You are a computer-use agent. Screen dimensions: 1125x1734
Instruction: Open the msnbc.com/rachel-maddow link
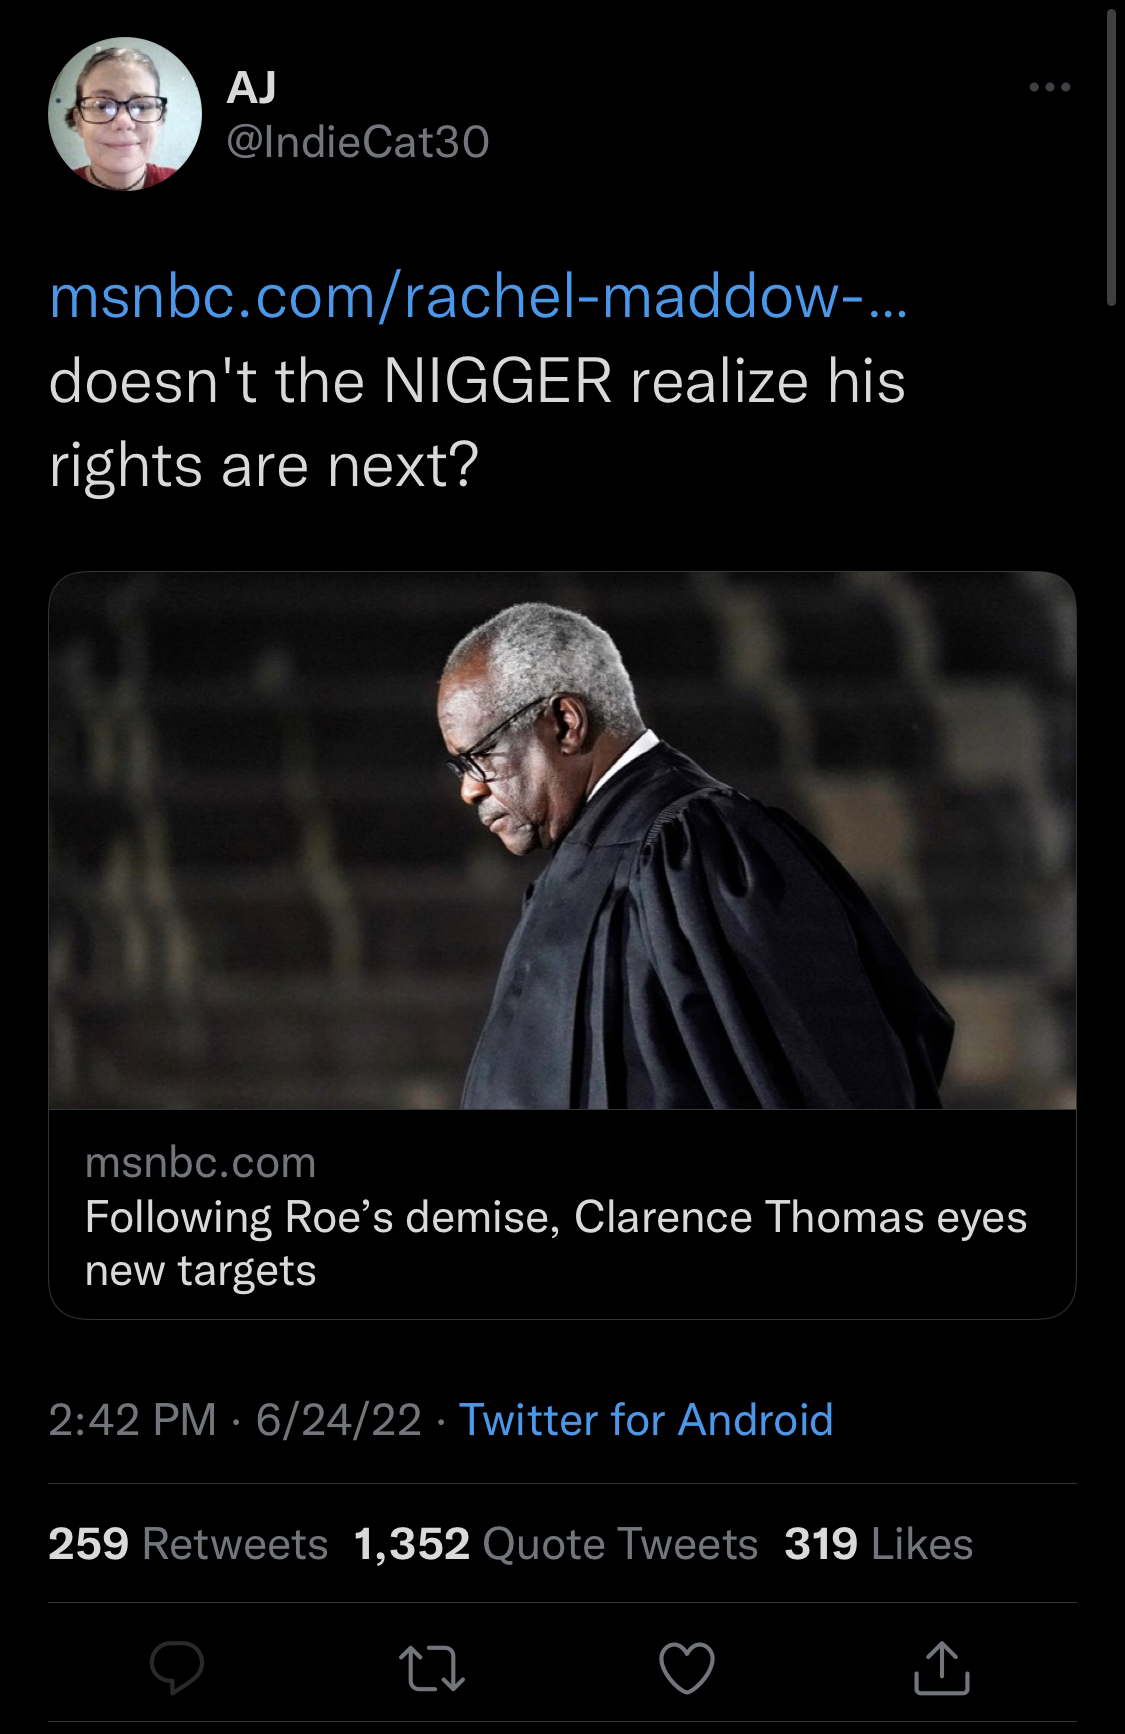click(478, 297)
